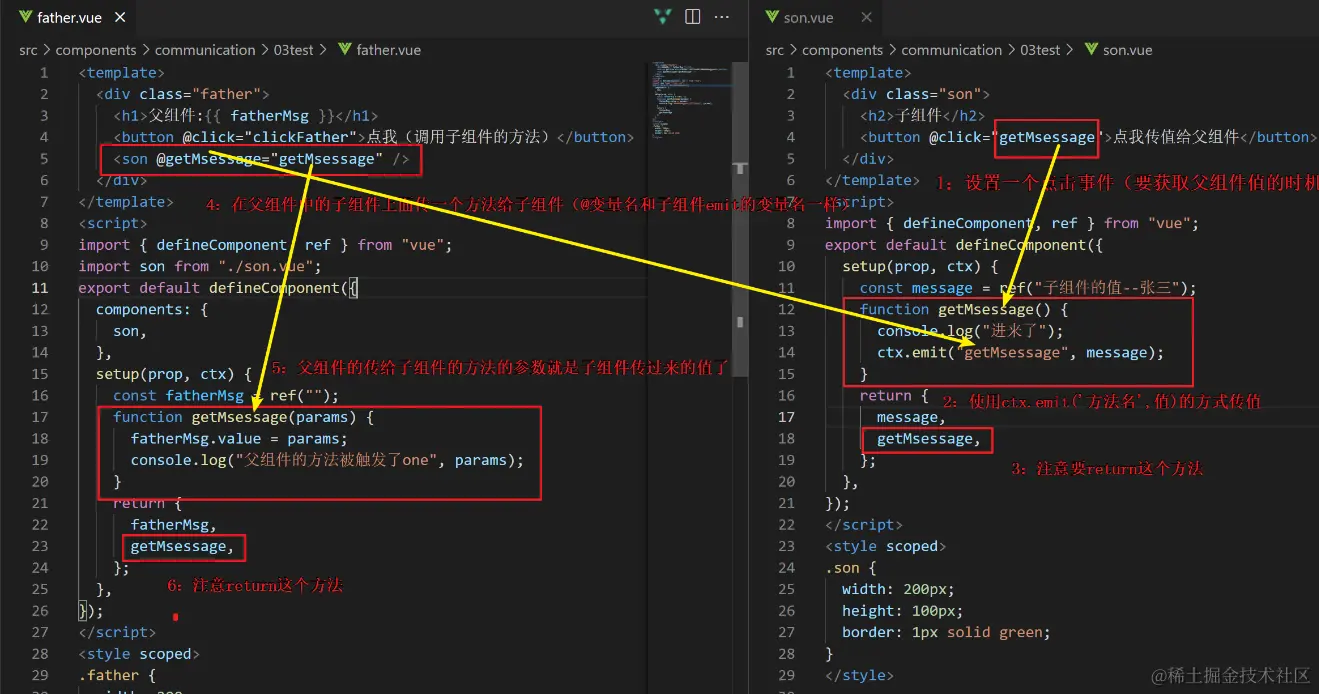Viewport: 1319px width, 694px height.
Task: Click the 'son,' line under components
Action: 131,331
